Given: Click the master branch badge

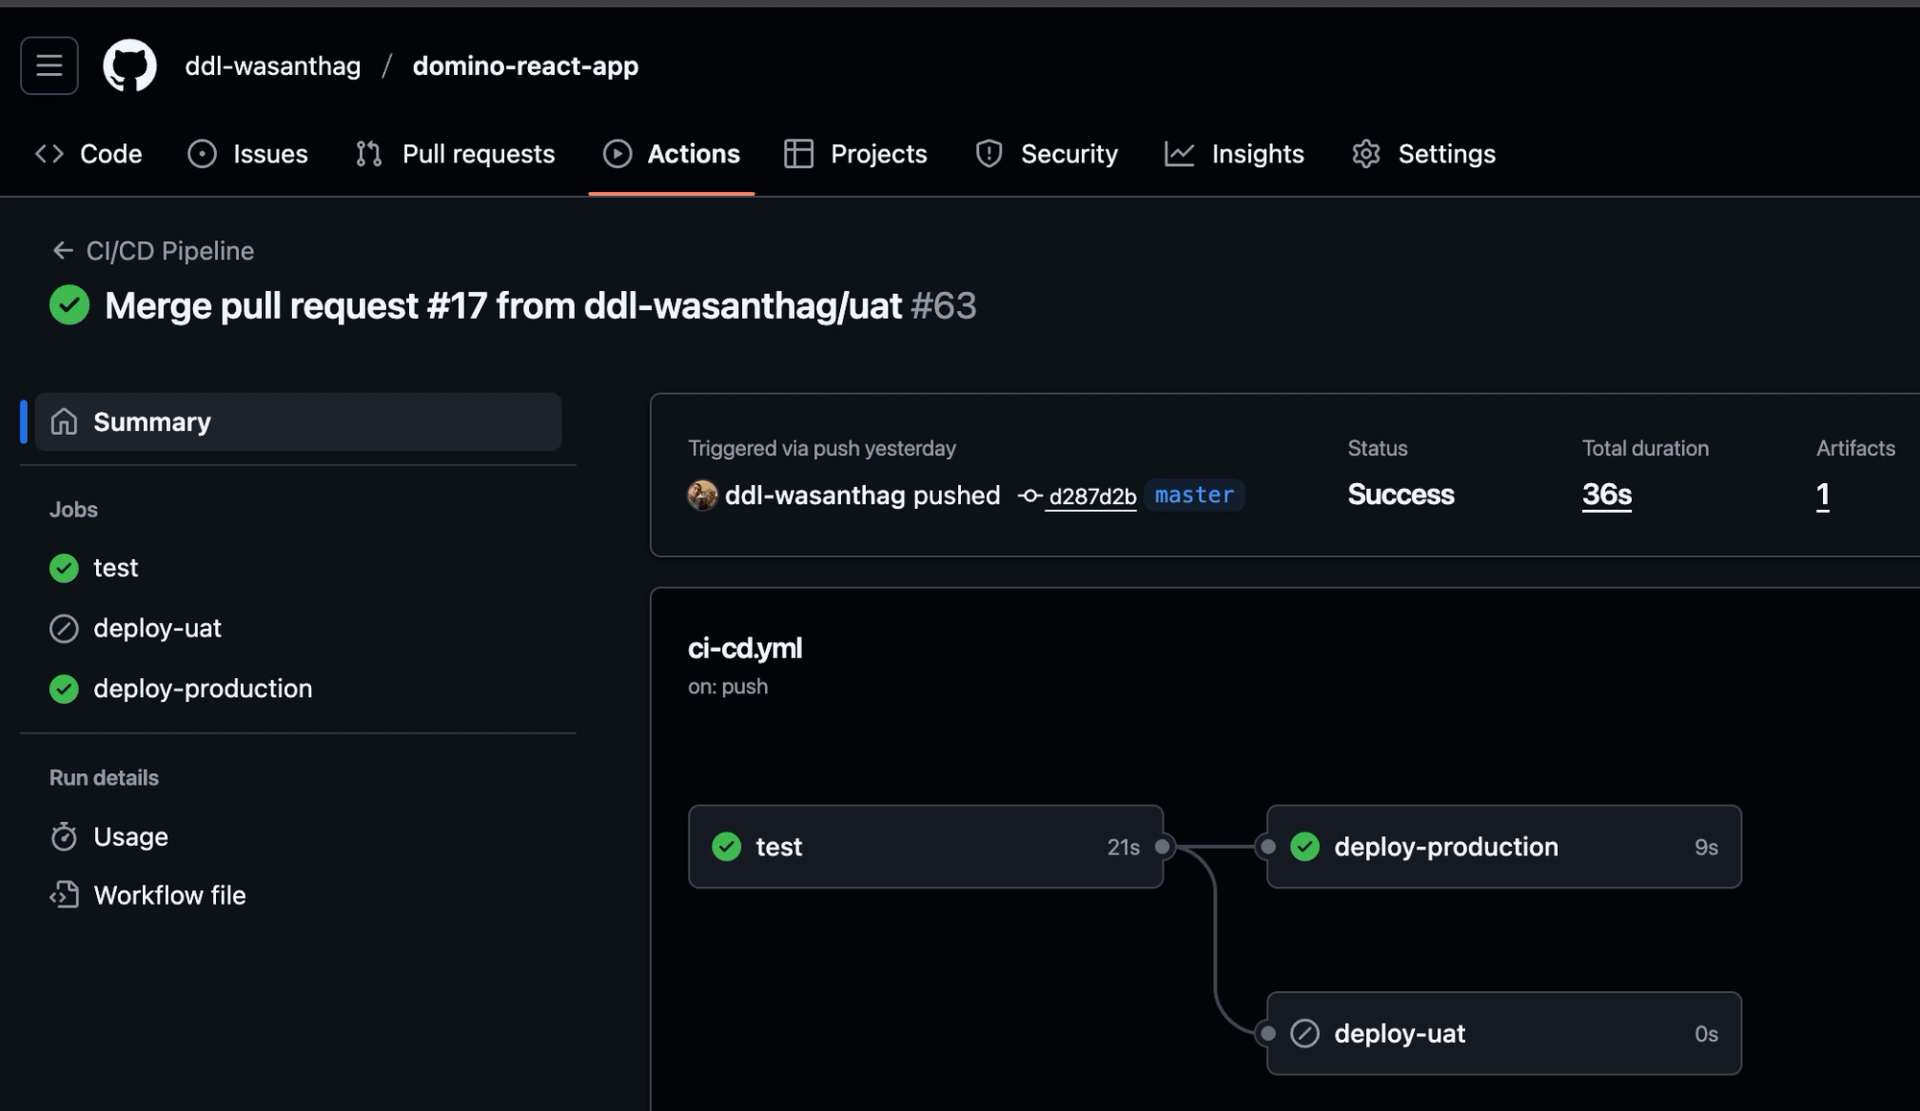Looking at the screenshot, I should pyautogui.click(x=1194, y=495).
